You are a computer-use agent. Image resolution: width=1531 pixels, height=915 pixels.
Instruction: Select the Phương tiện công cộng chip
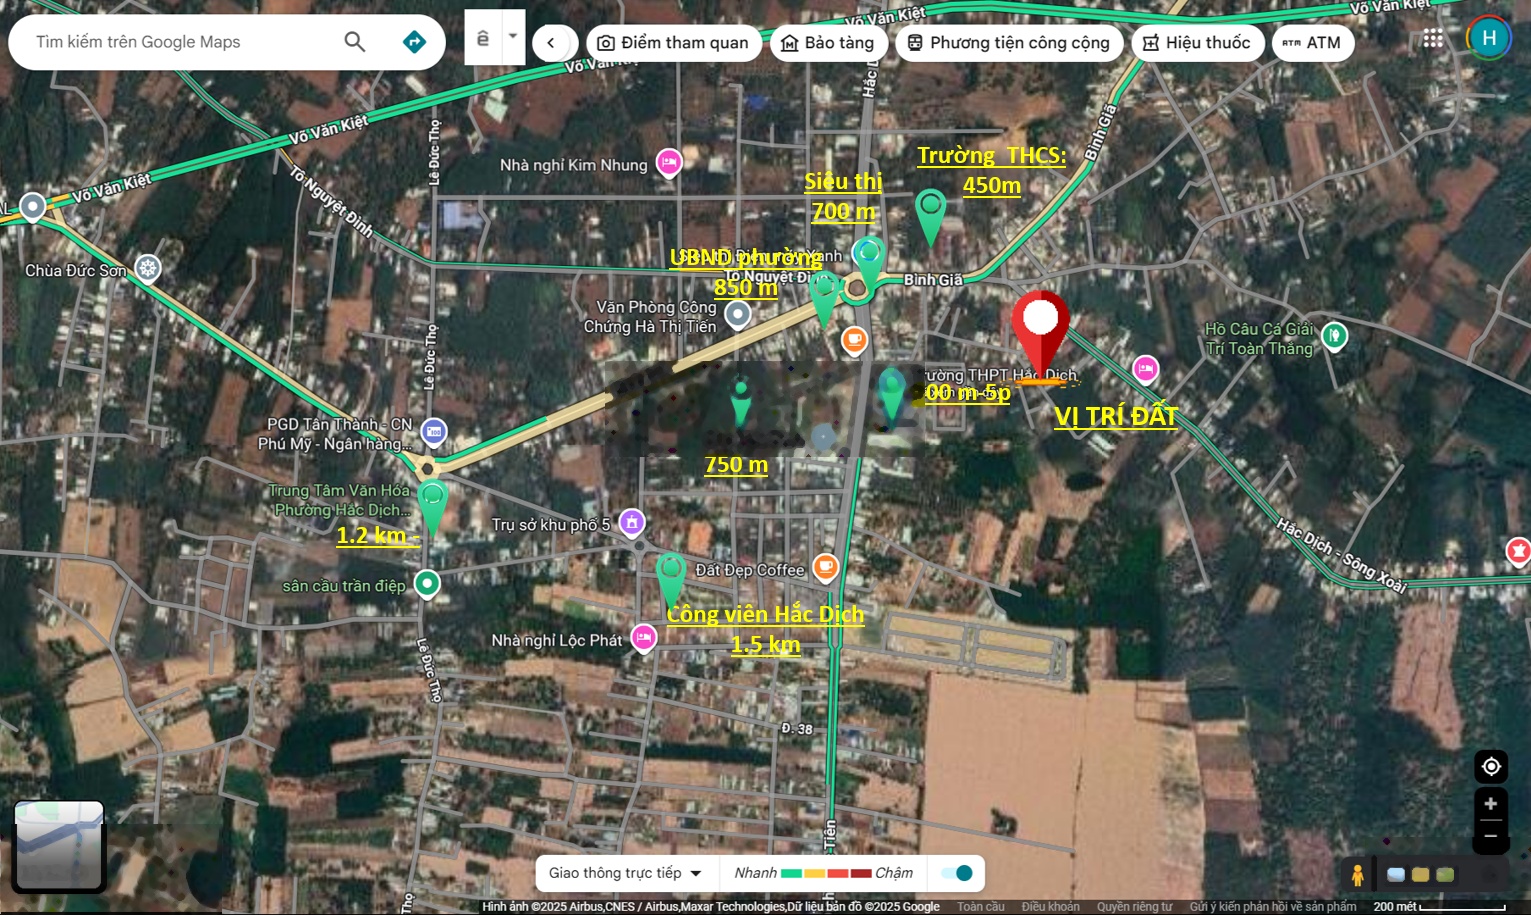(x=1009, y=43)
